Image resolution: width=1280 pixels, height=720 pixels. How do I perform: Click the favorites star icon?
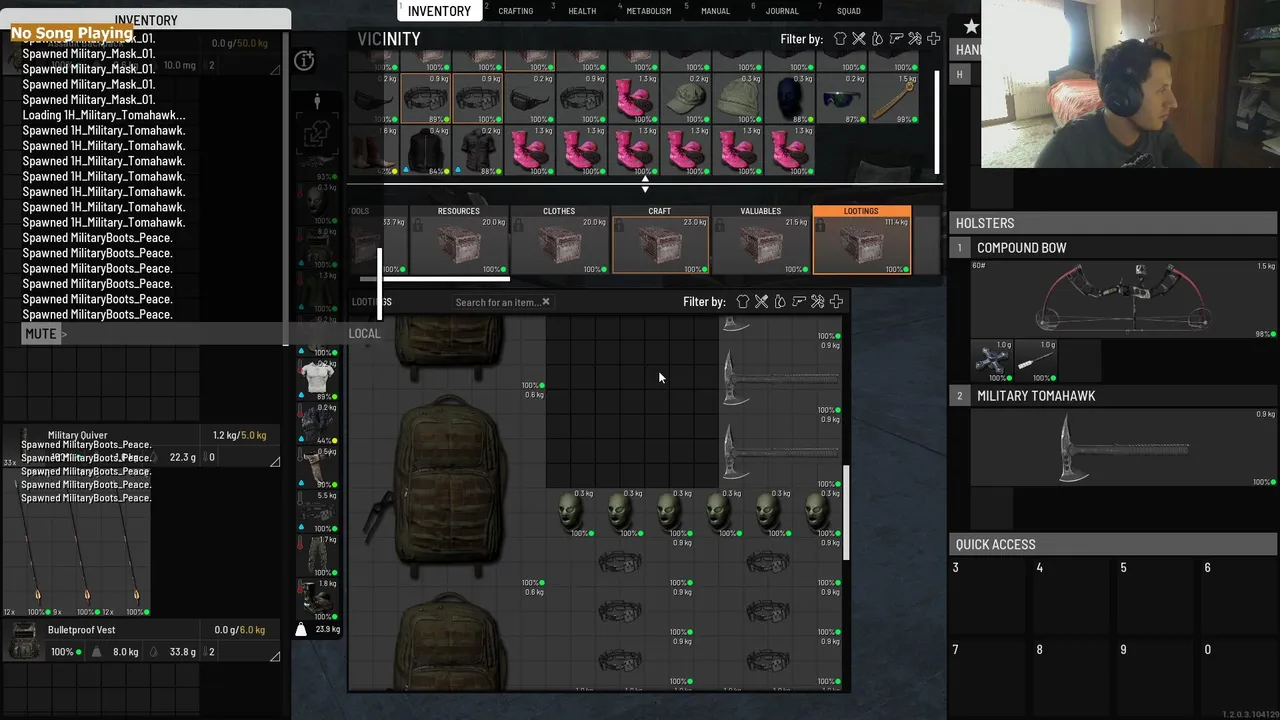[x=970, y=27]
